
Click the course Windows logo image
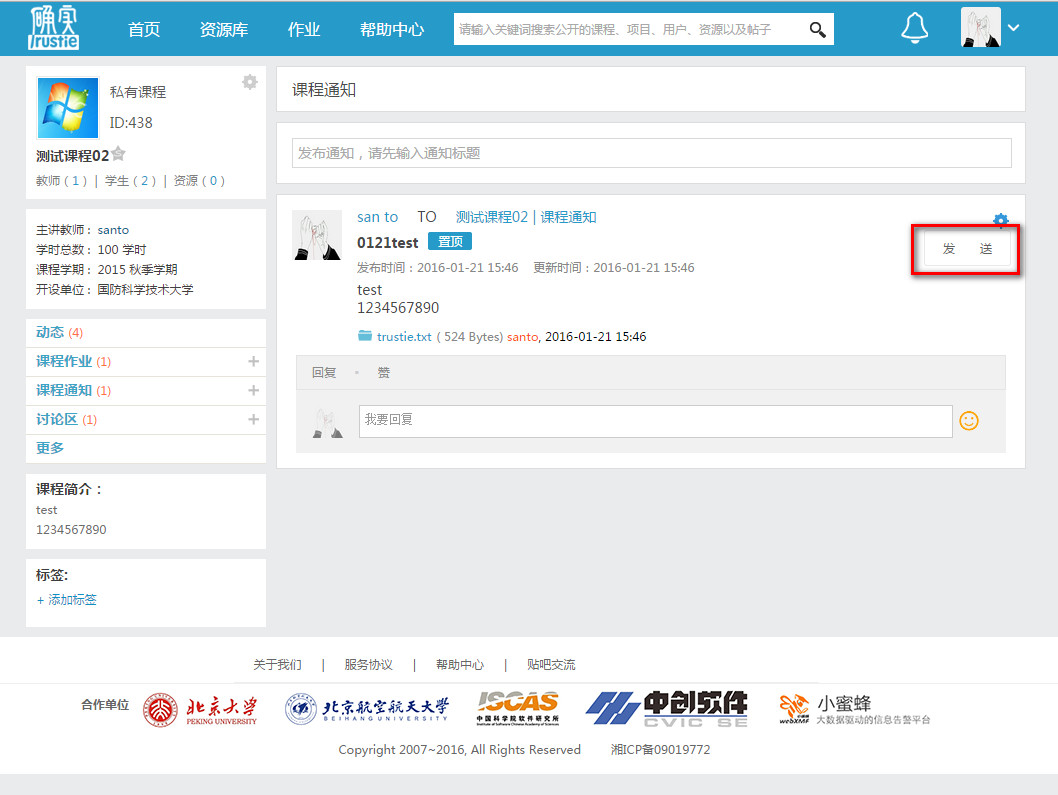click(x=67, y=108)
